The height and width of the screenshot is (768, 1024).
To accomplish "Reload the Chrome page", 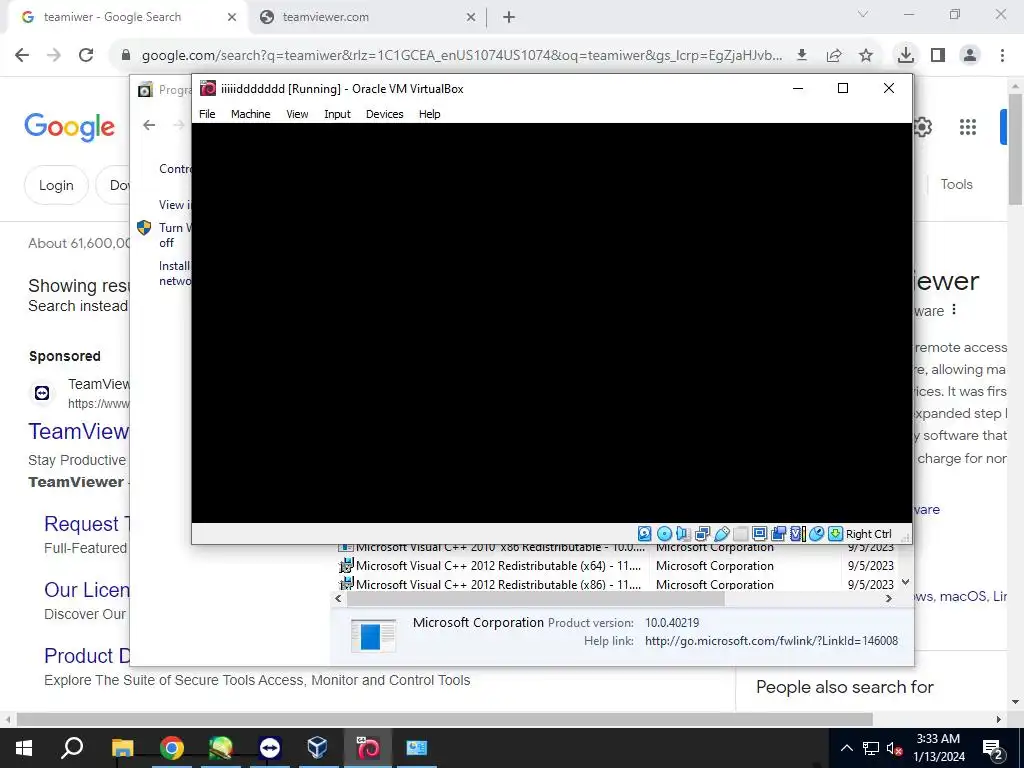I will pos(86,55).
